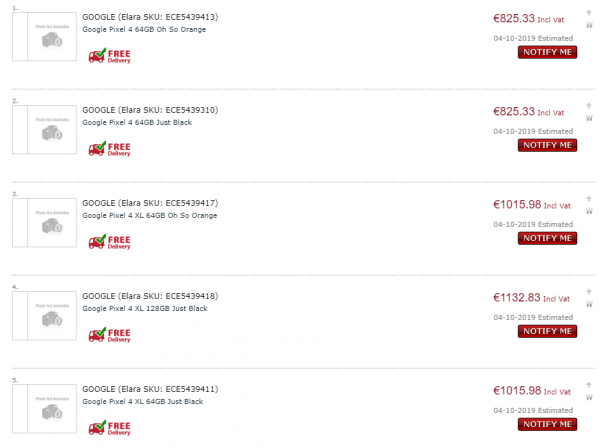Image resolution: width=600 pixels, height=448 pixels.
Task: Click up arrow icon beside third product price
Action: (x=589, y=199)
